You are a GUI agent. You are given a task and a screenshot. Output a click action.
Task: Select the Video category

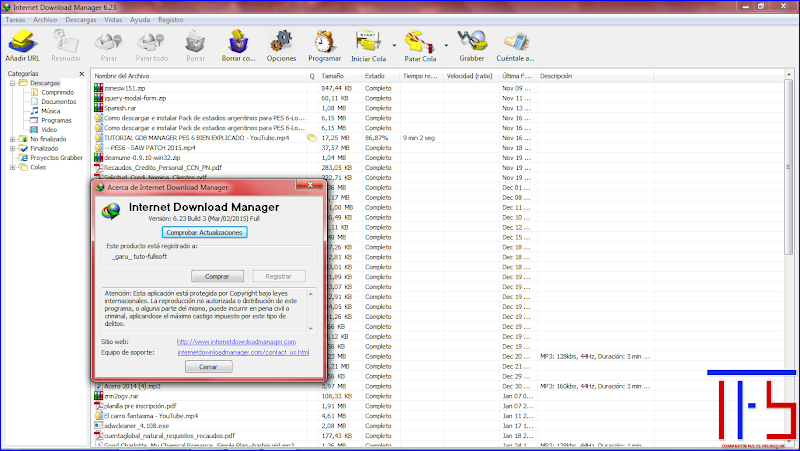(49, 130)
